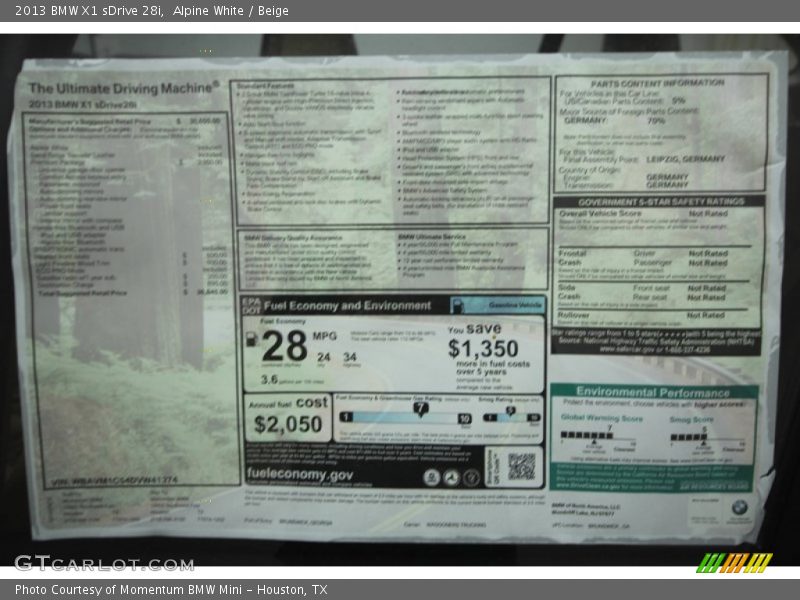Click the '2013 BMW X1 sDrive28i' sticker subtitle
800x600 pixels.
pyautogui.click(x=83, y=105)
